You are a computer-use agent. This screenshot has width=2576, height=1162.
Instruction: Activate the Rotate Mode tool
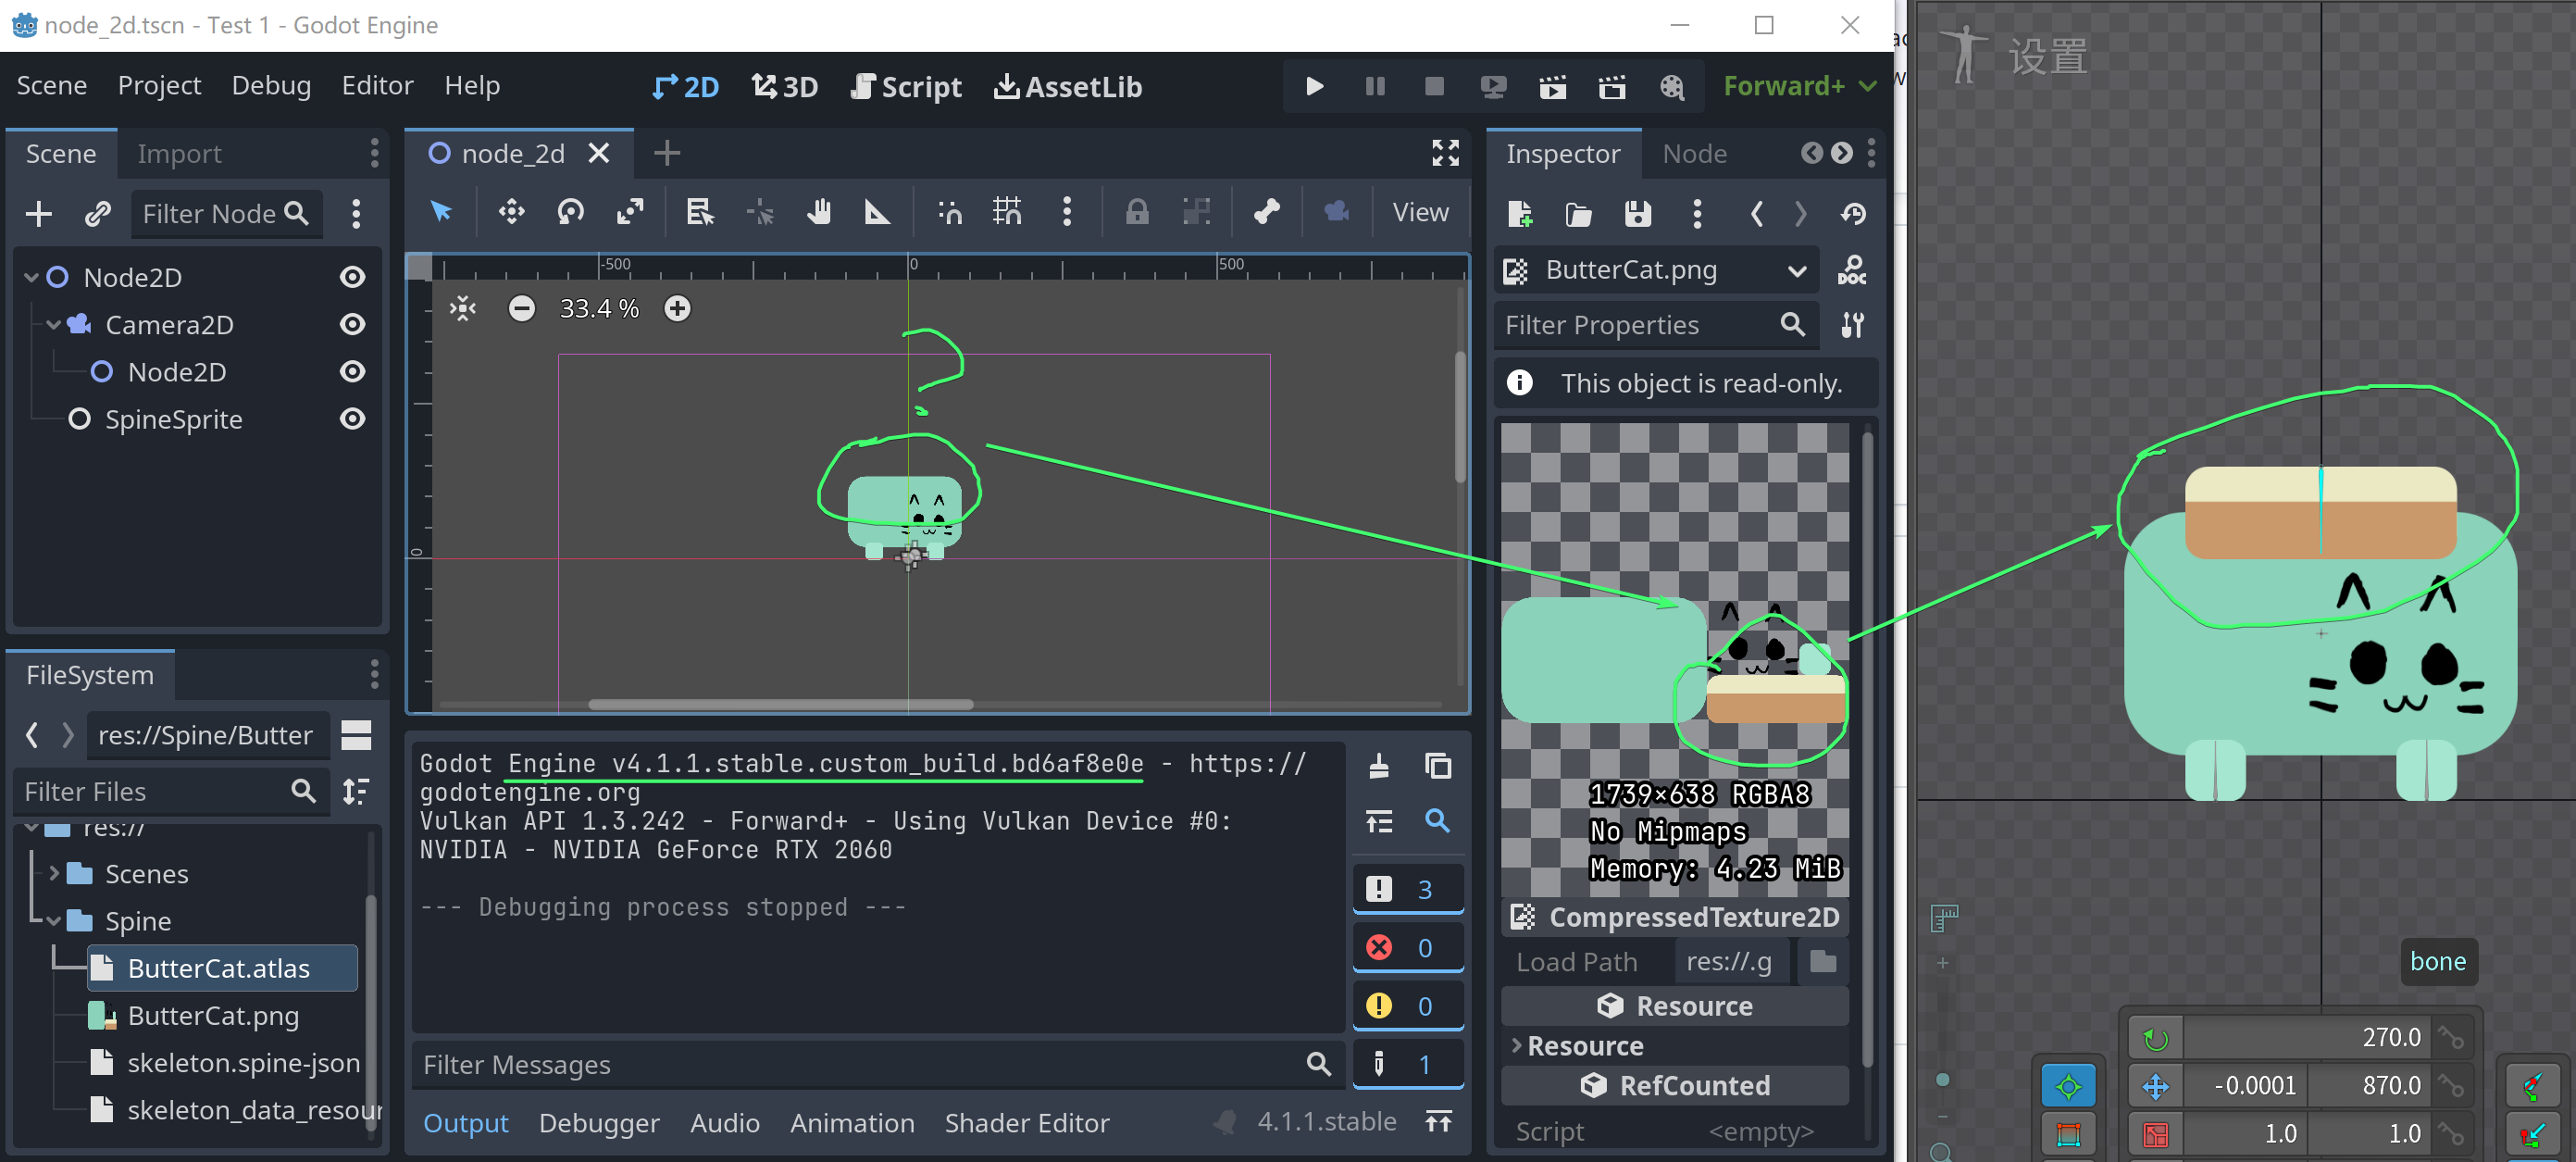click(570, 212)
